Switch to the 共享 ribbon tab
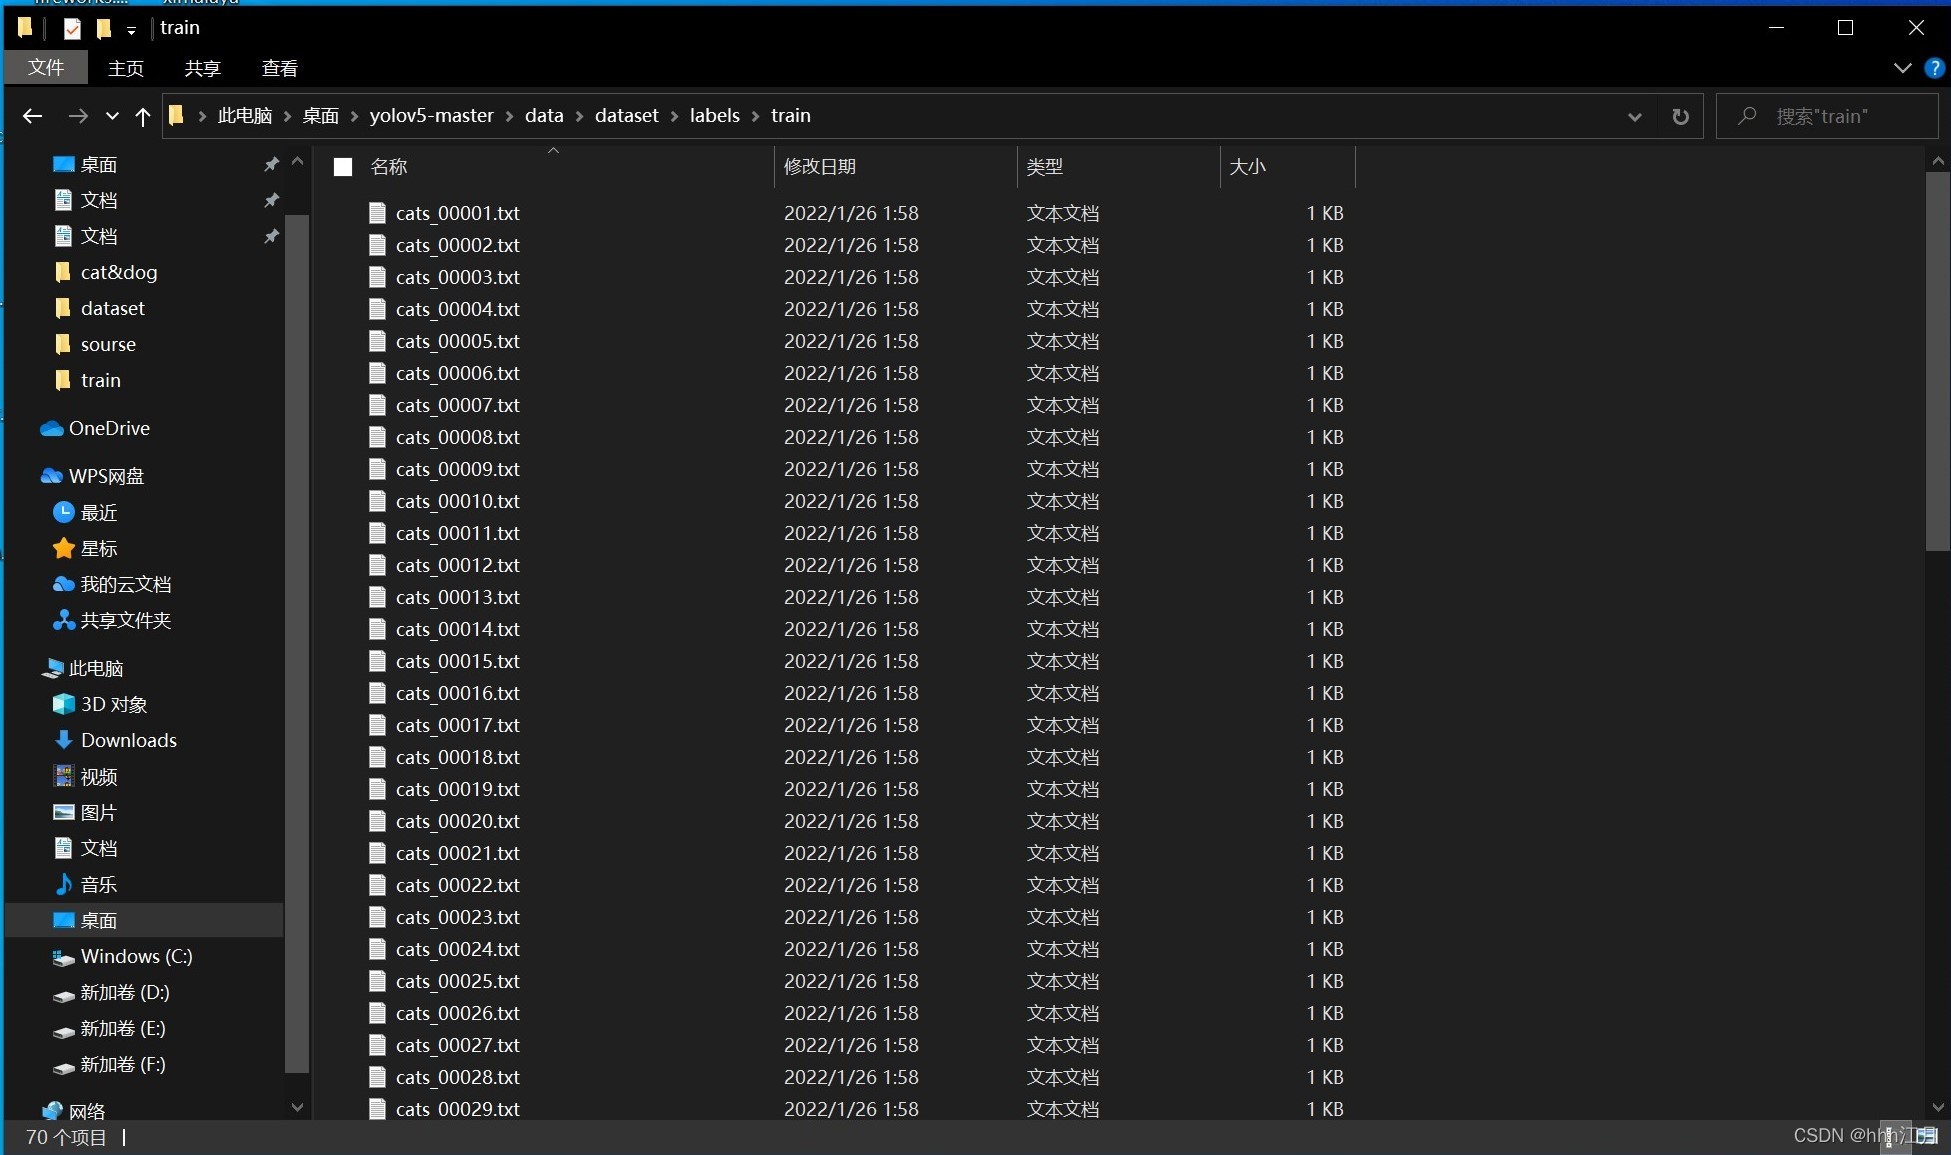This screenshot has height=1155, width=1951. click(x=203, y=68)
